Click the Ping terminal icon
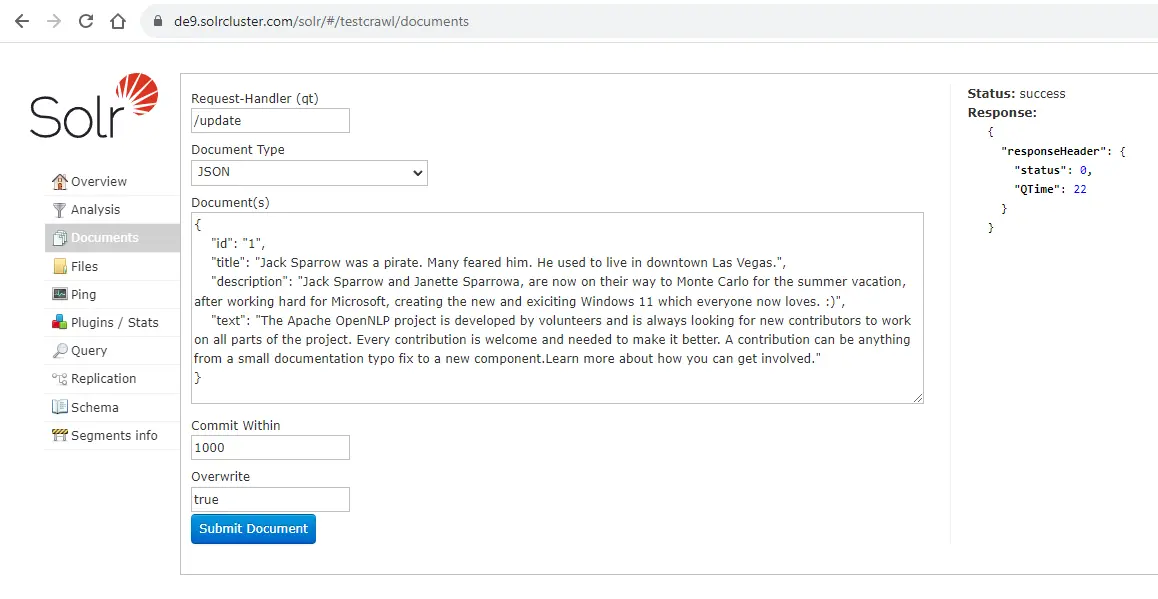Screen dimensions: 1158x599 click(x=60, y=294)
